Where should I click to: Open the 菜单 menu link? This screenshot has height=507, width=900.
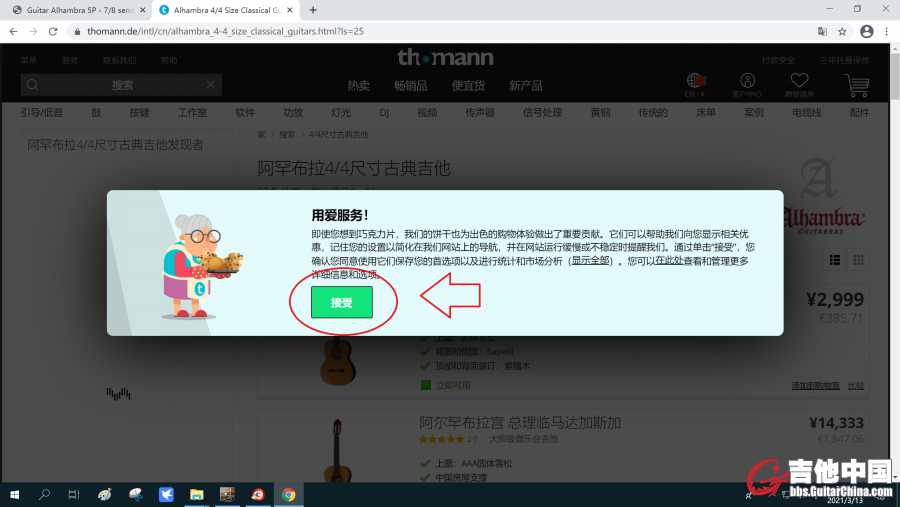[x=29, y=60]
